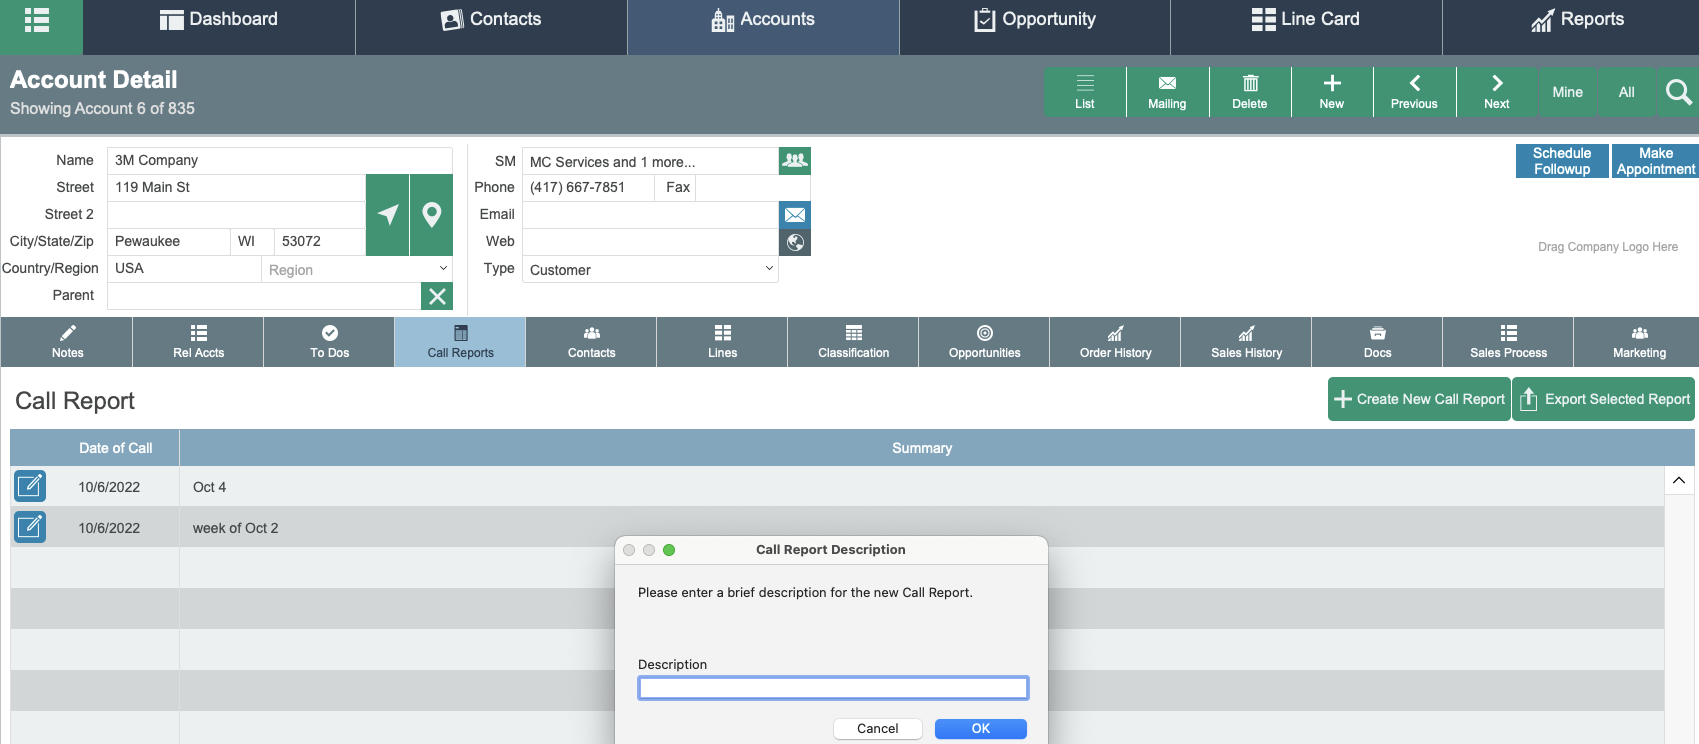Edit the Oct 4 call report
The width and height of the screenshot is (1699, 744).
click(30, 486)
